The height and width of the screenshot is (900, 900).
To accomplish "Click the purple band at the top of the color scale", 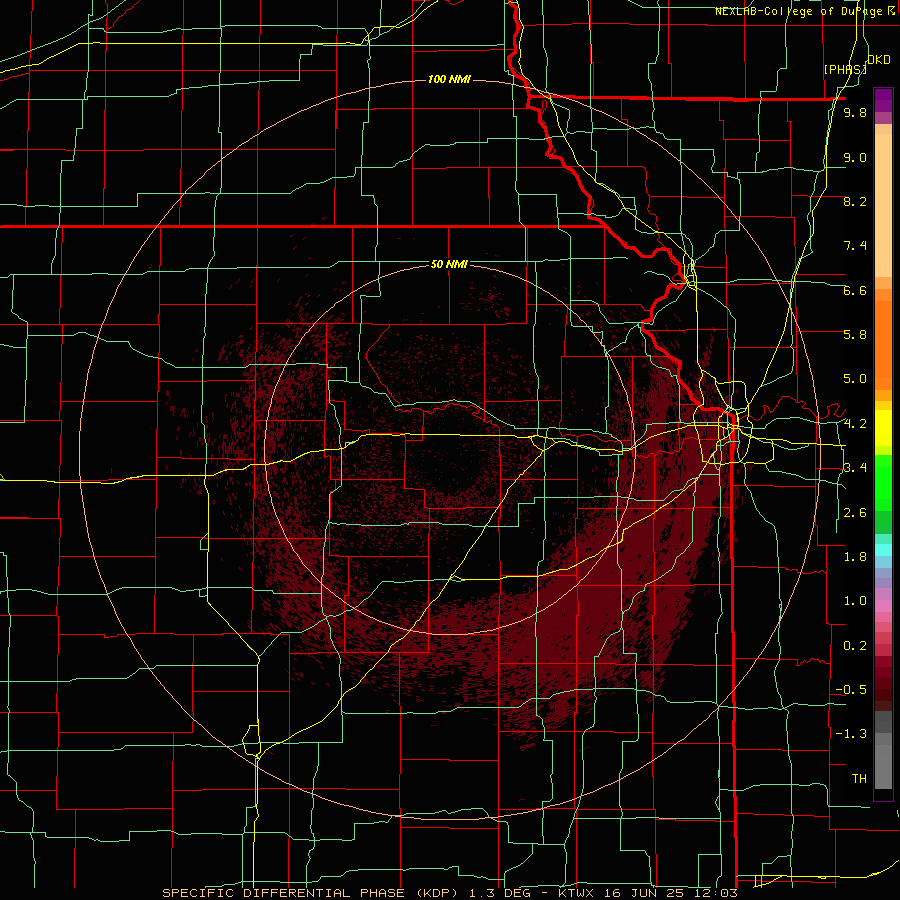I will (883, 100).
